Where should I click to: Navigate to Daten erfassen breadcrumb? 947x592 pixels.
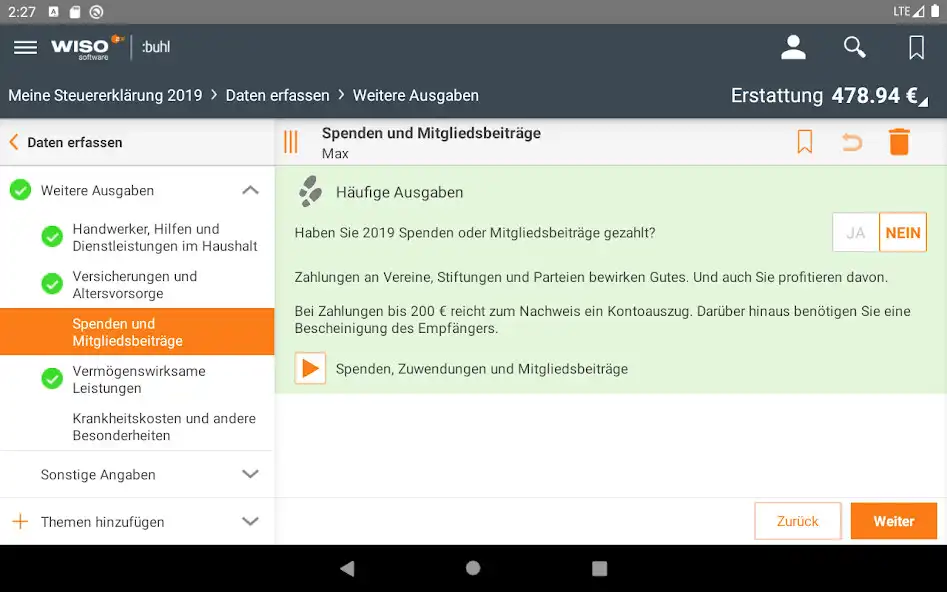pos(278,95)
